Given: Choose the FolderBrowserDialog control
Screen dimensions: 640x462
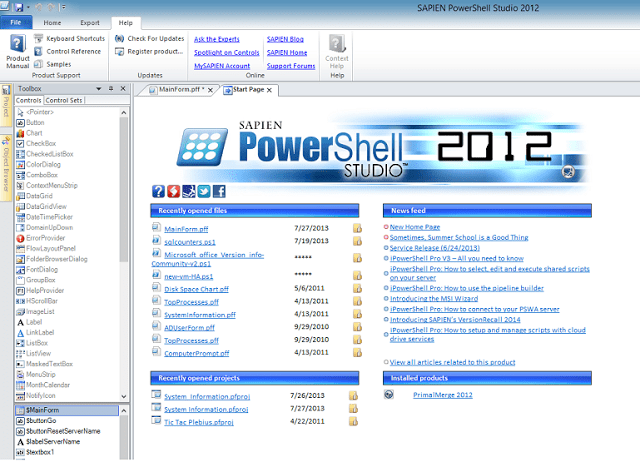Looking at the screenshot, I should pyautogui.click(x=52, y=259).
